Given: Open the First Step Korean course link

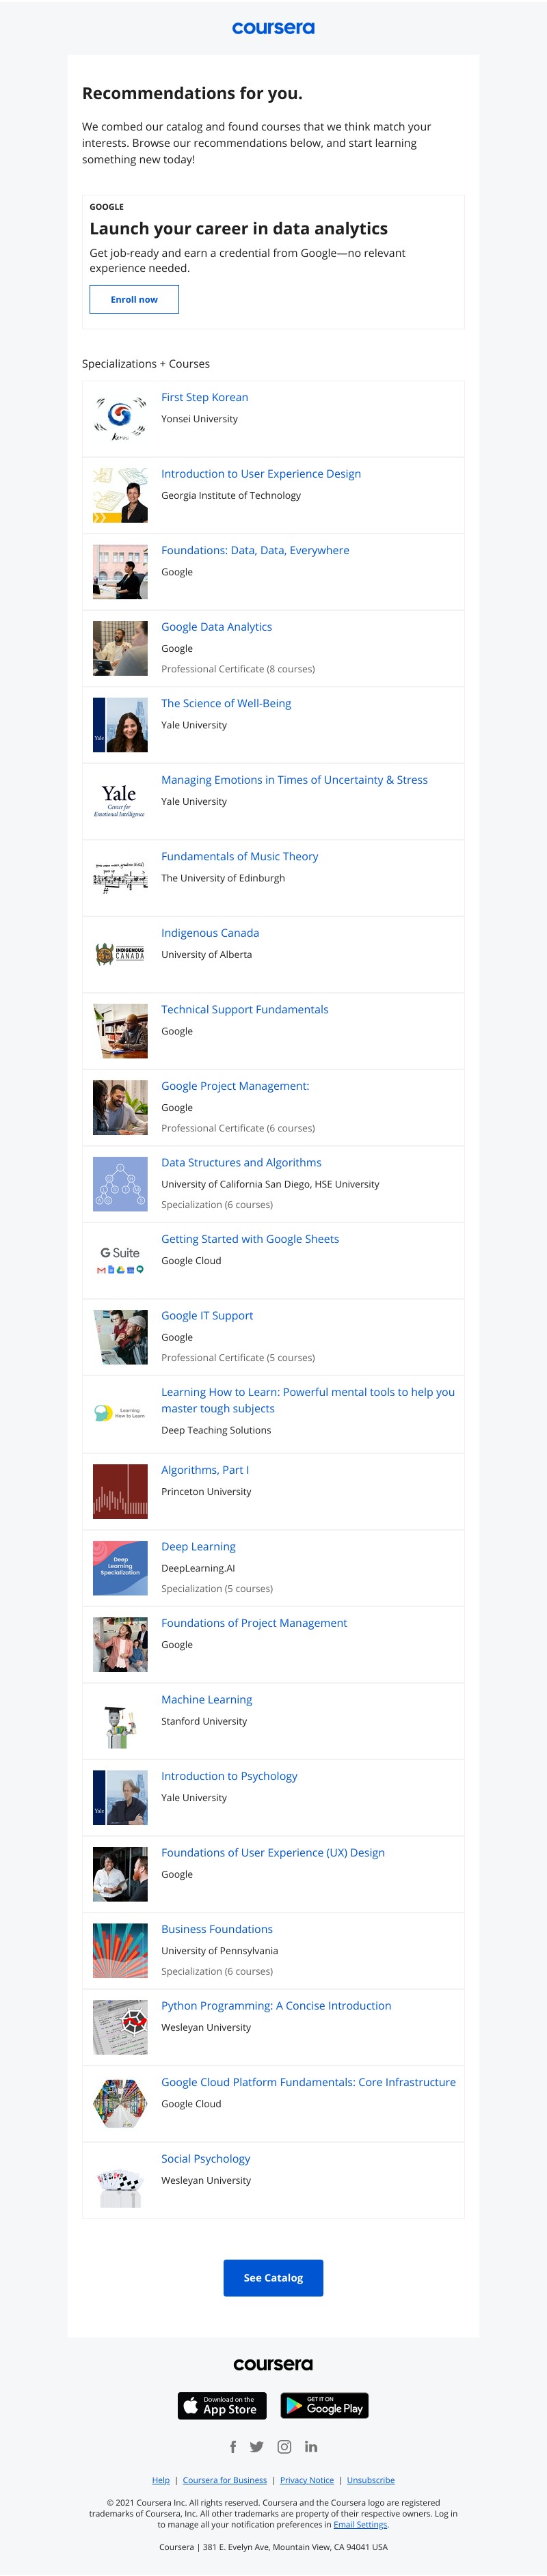Looking at the screenshot, I should pyautogui.click(x=205, y=397).
